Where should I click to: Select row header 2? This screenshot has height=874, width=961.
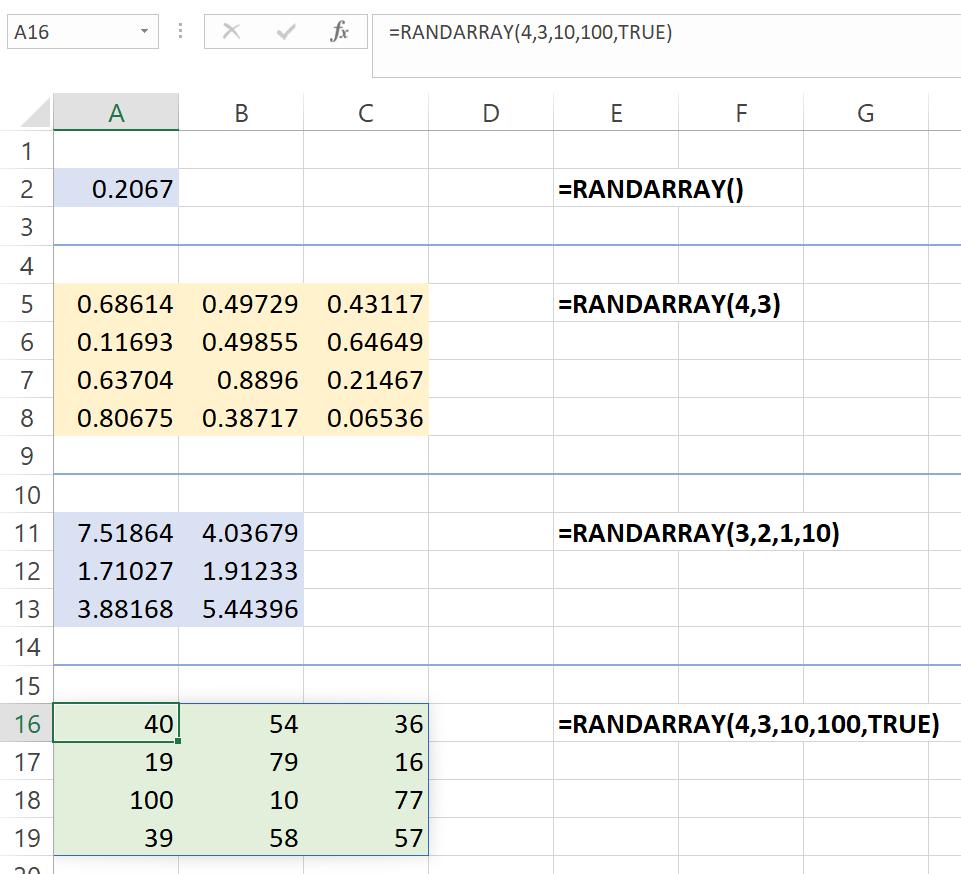pos(28,189)
